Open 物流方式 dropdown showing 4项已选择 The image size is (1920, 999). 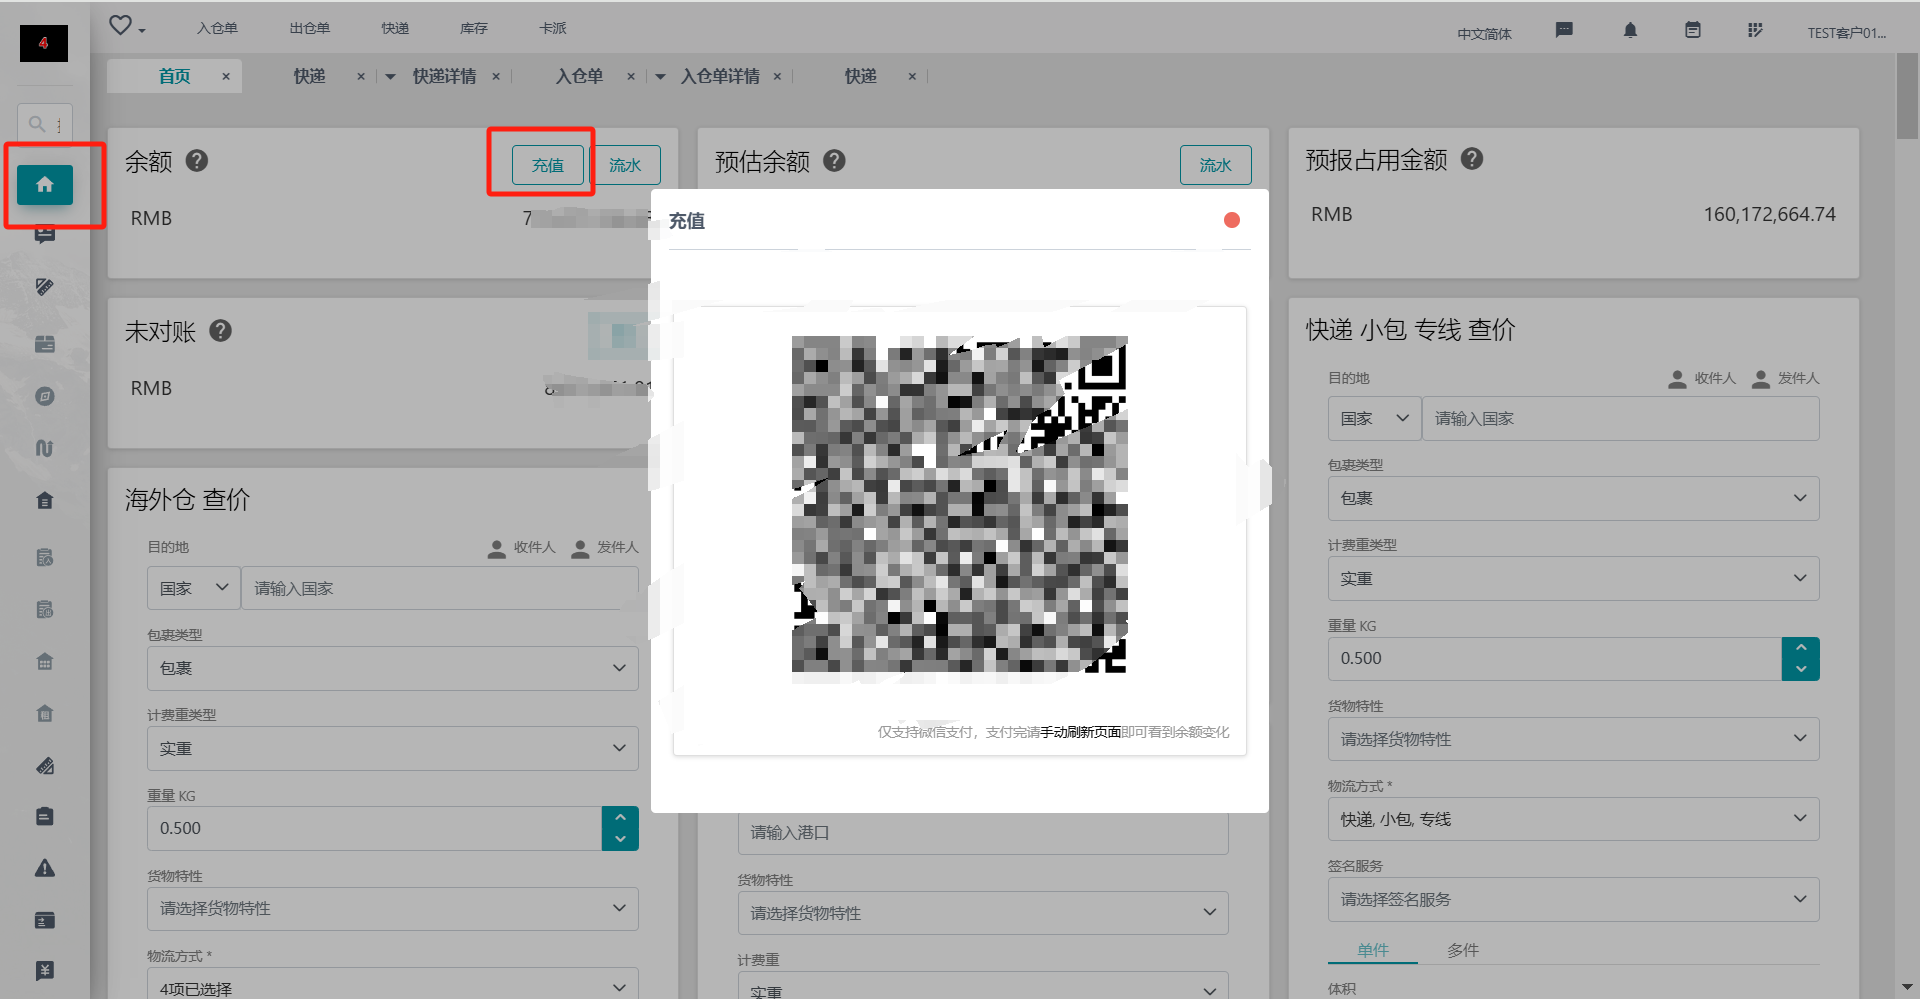393,985
